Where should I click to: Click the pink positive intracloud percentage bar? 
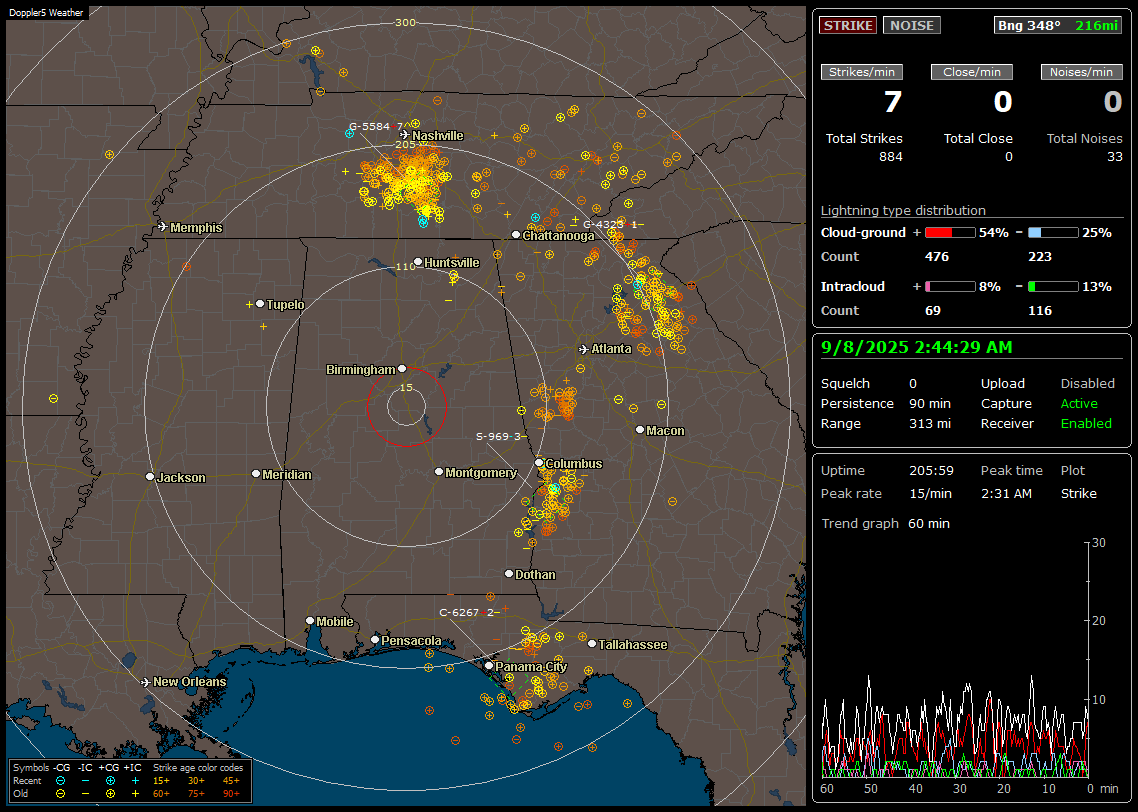(950, 287)
